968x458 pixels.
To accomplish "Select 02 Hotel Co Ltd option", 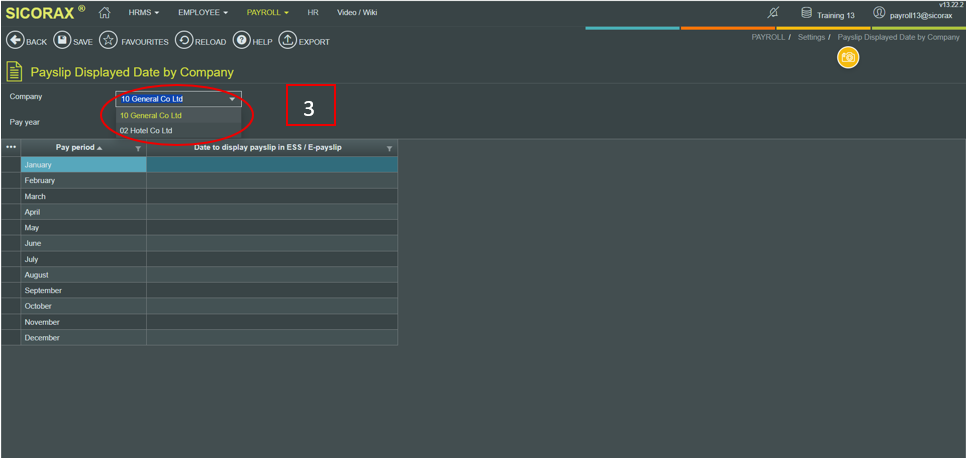I will 146,131.
